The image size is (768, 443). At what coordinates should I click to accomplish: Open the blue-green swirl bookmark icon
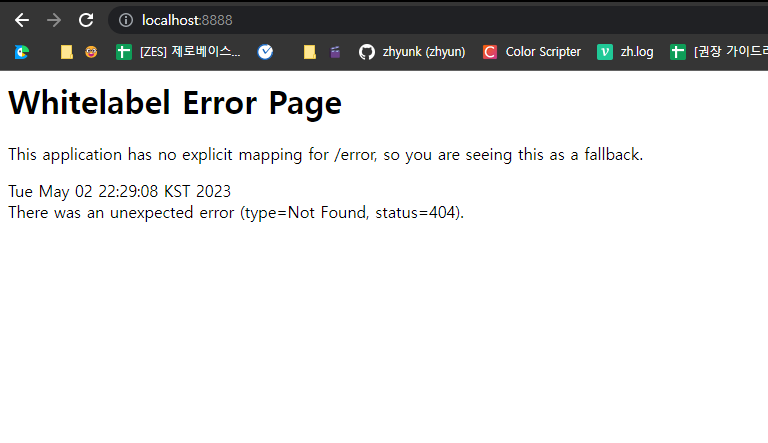tap(22, 51)
